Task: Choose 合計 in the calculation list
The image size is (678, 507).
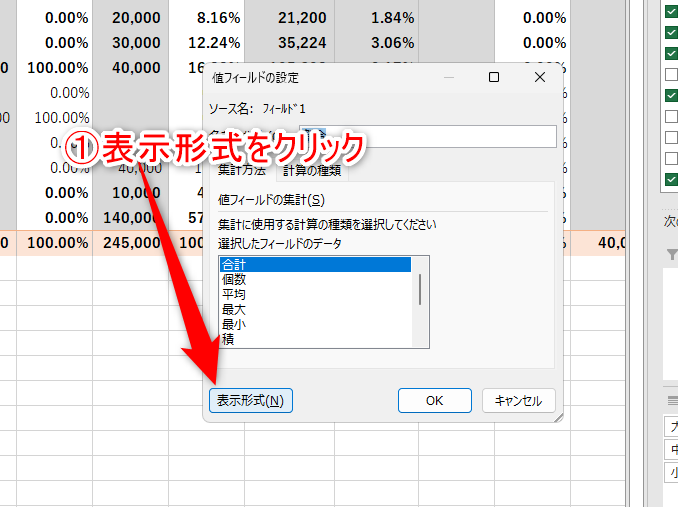Action: [x=315, y=265]
